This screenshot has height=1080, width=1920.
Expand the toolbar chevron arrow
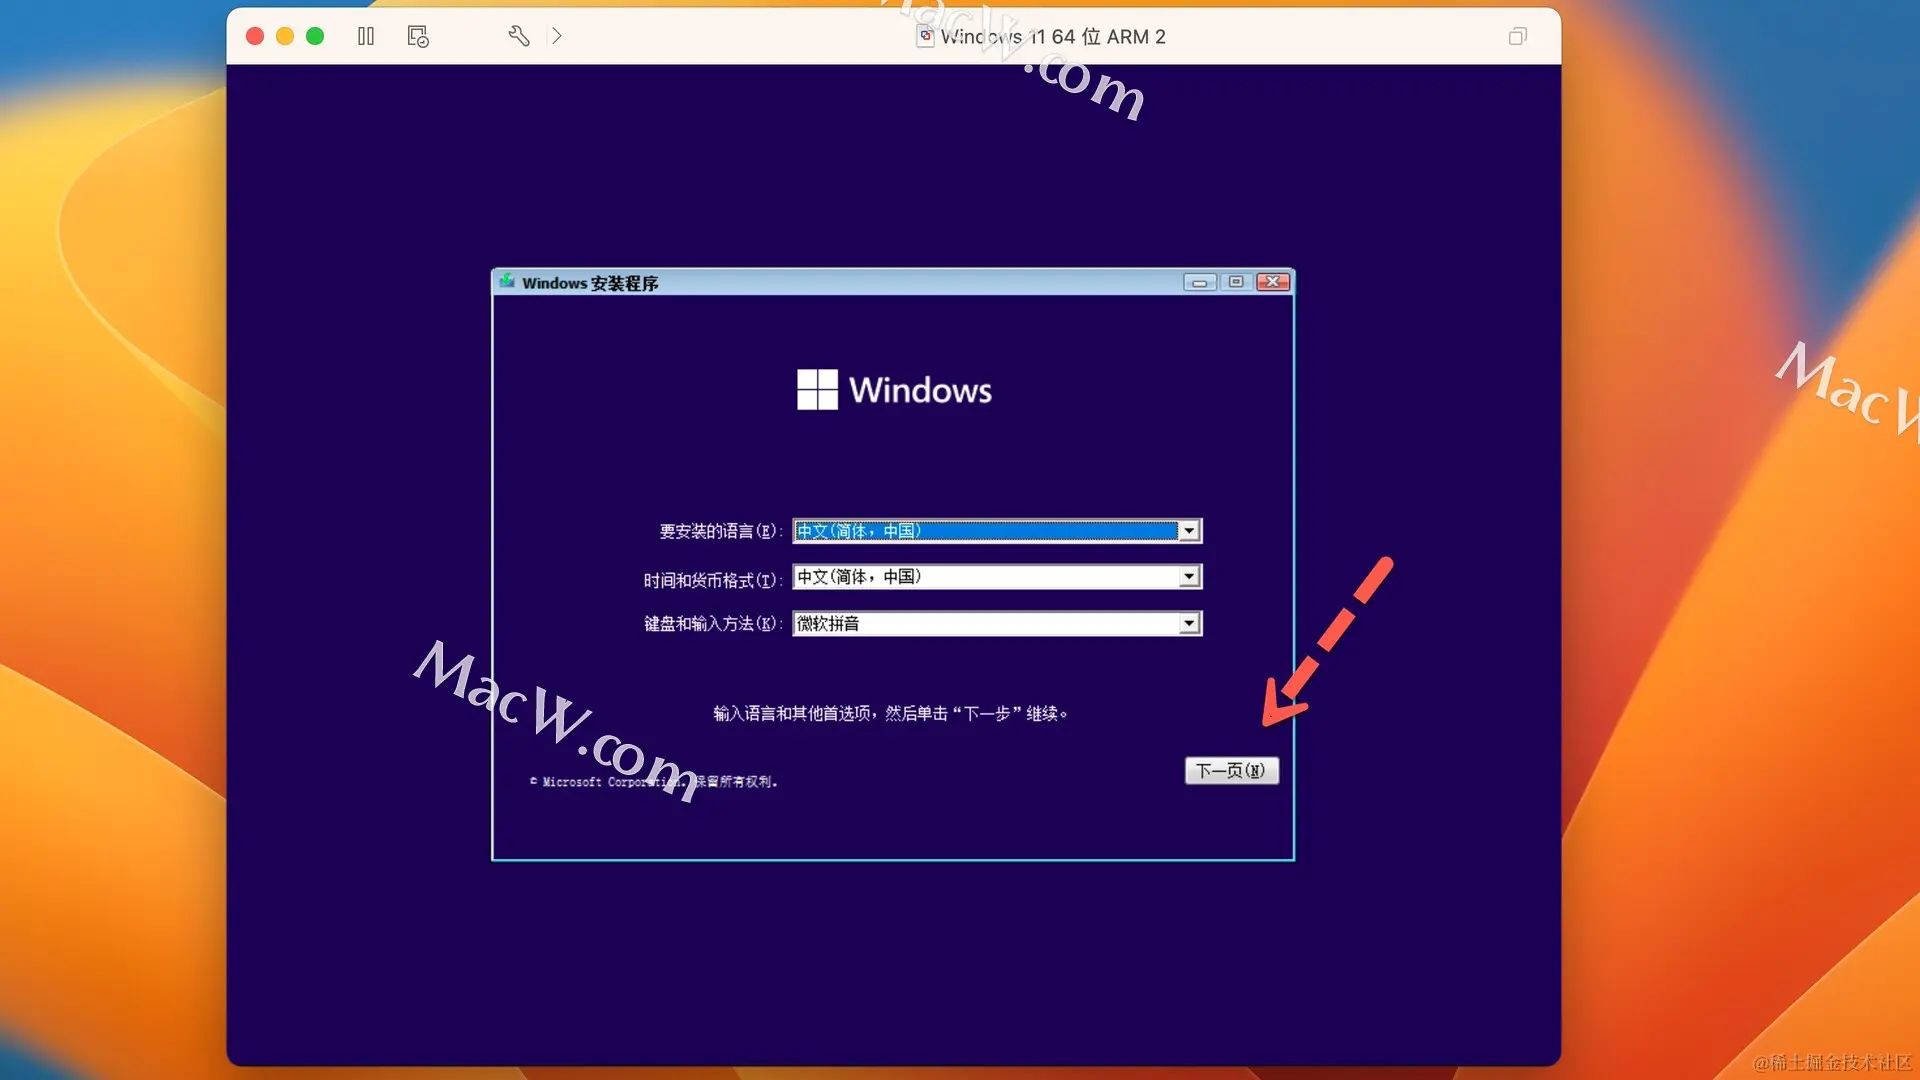coord(557,36)
